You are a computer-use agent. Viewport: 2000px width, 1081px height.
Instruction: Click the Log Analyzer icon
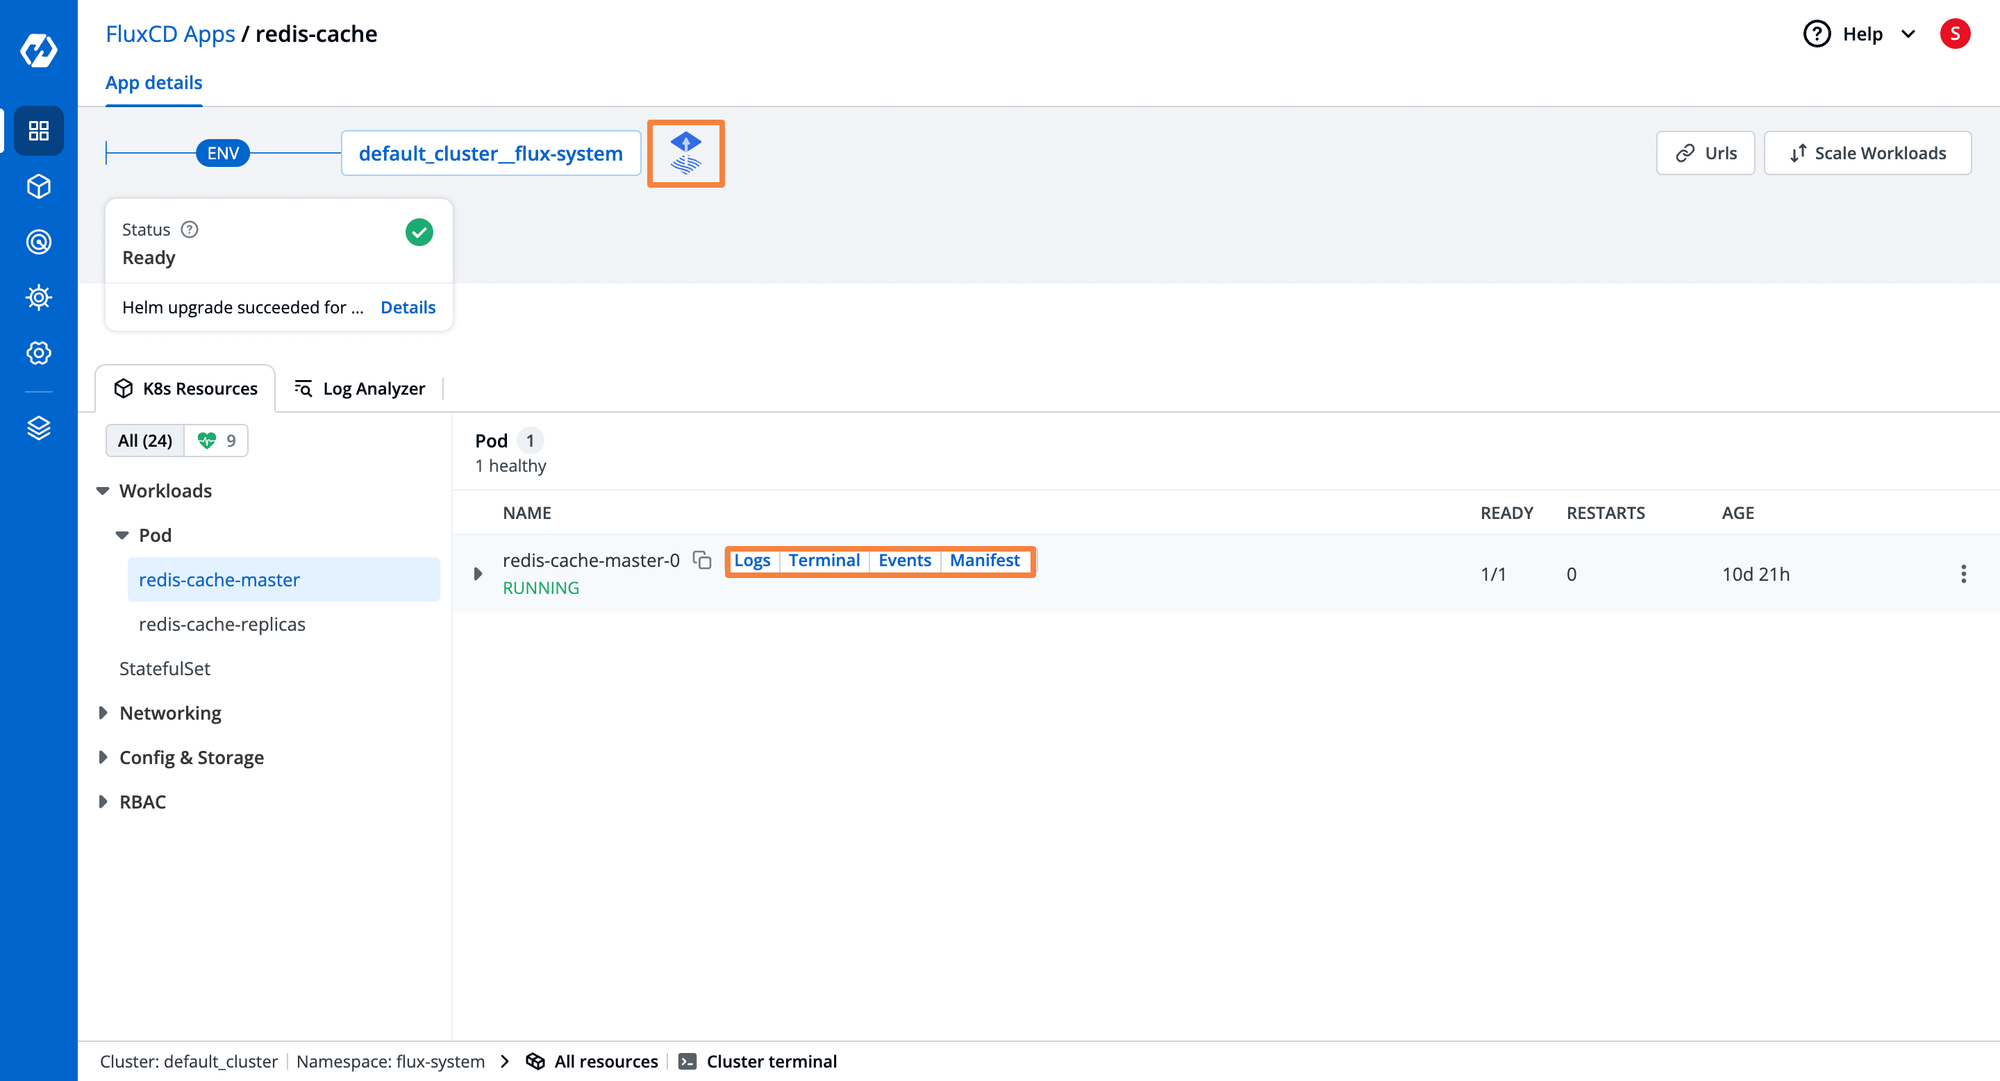[302, 389]
